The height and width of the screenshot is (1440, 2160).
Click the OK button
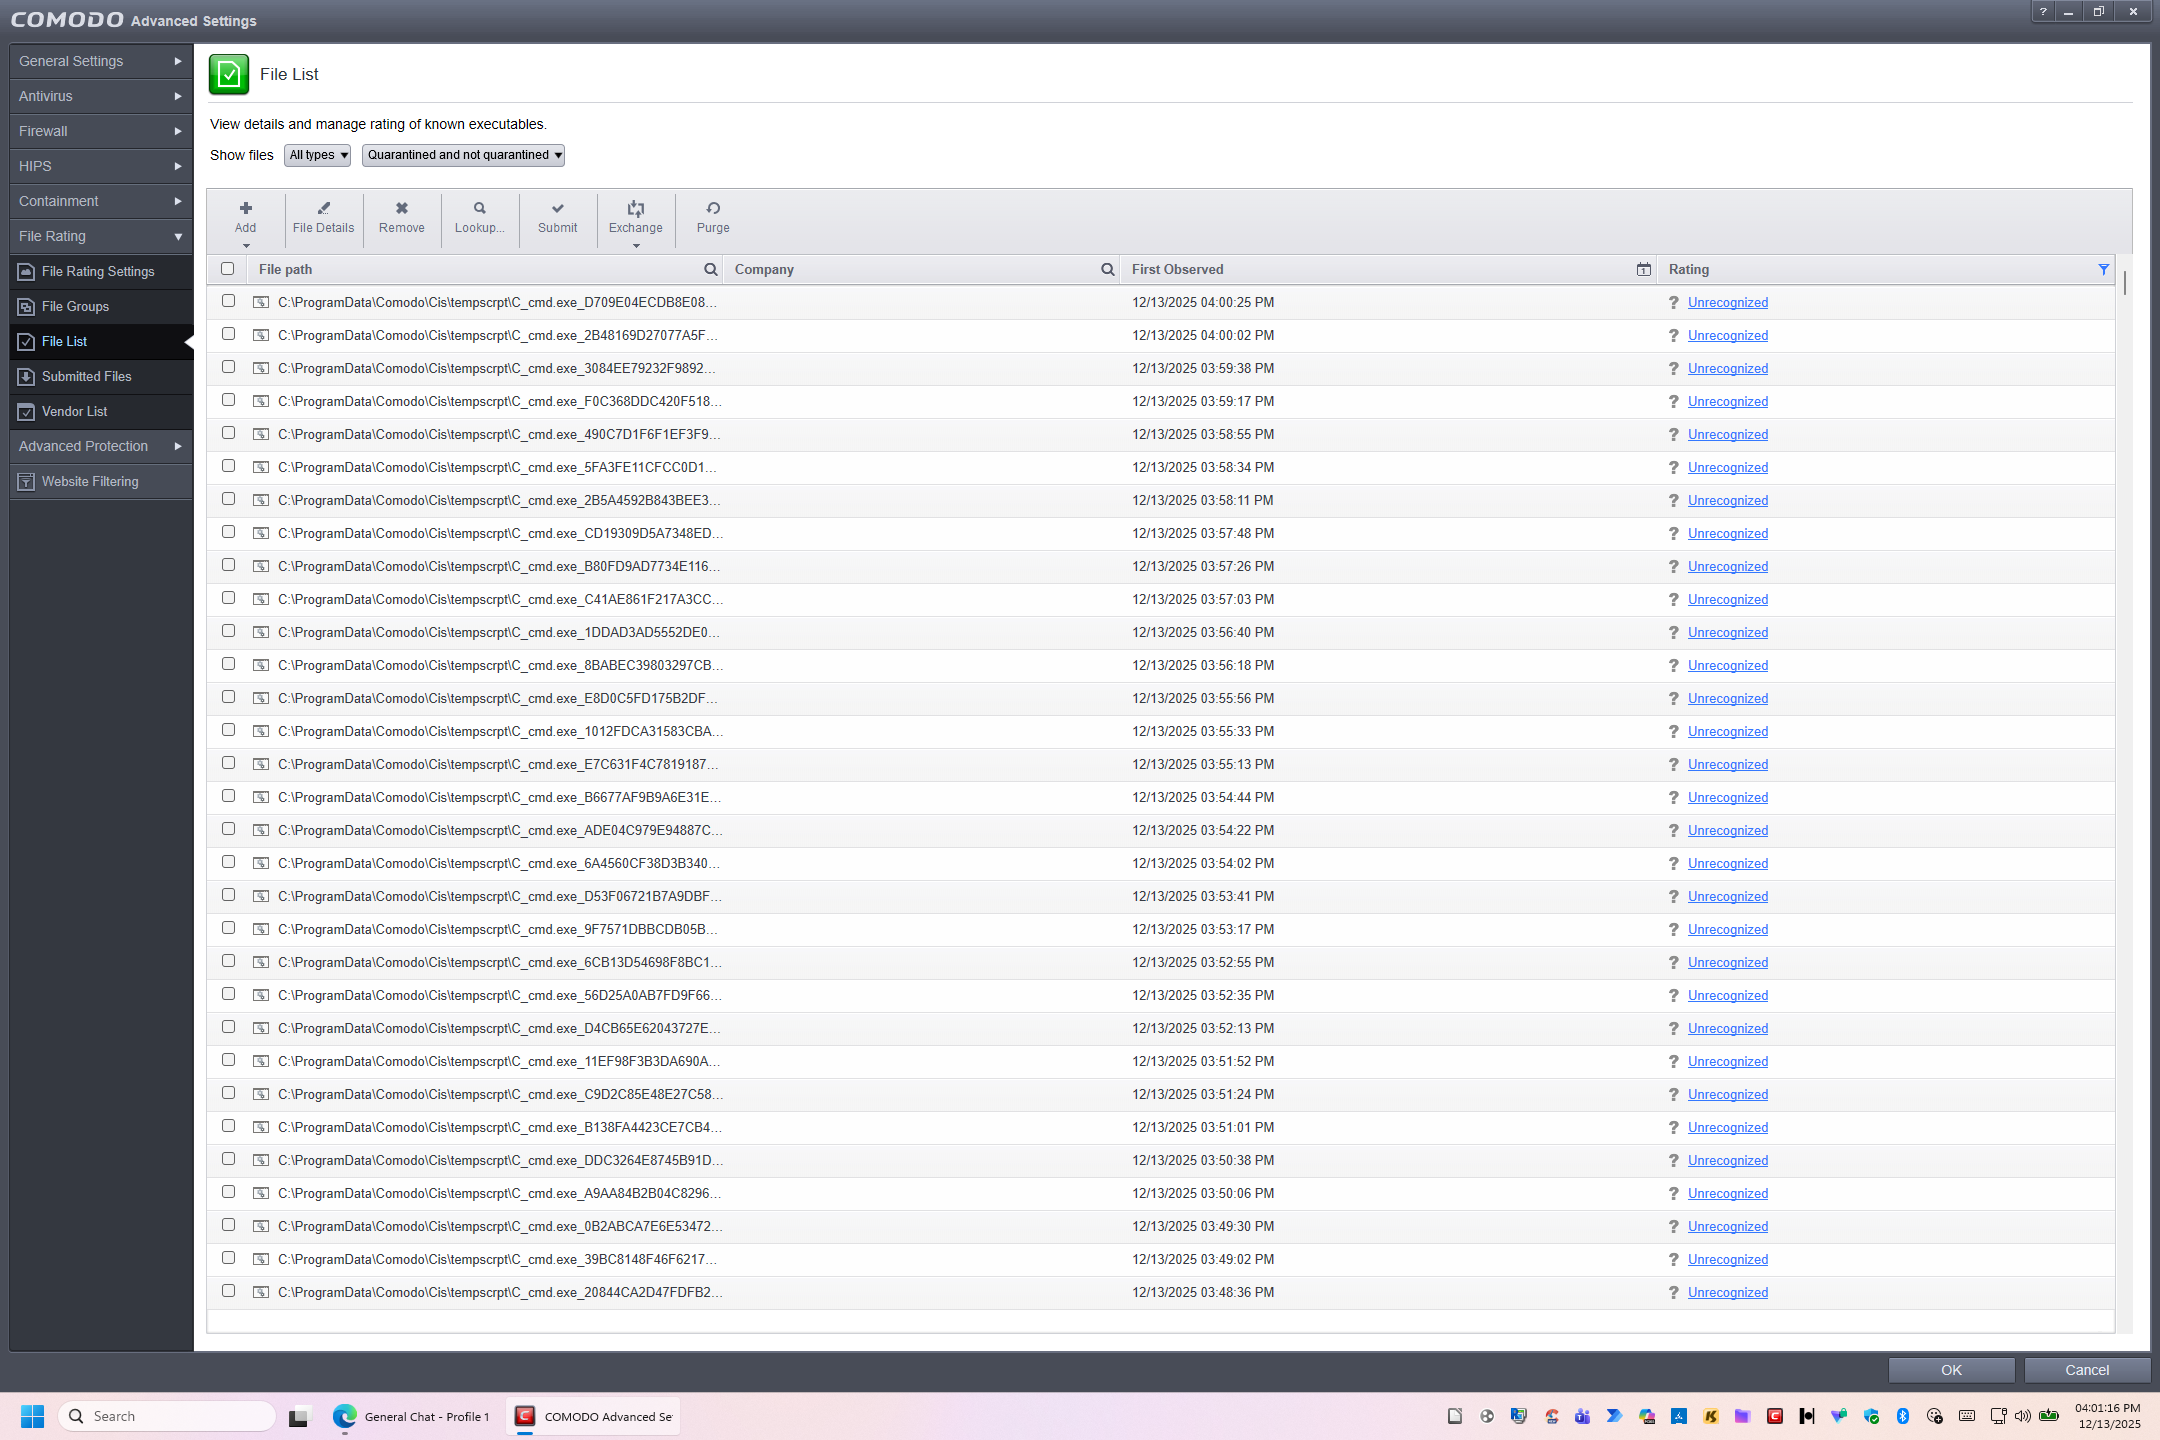(1950, 1370)
